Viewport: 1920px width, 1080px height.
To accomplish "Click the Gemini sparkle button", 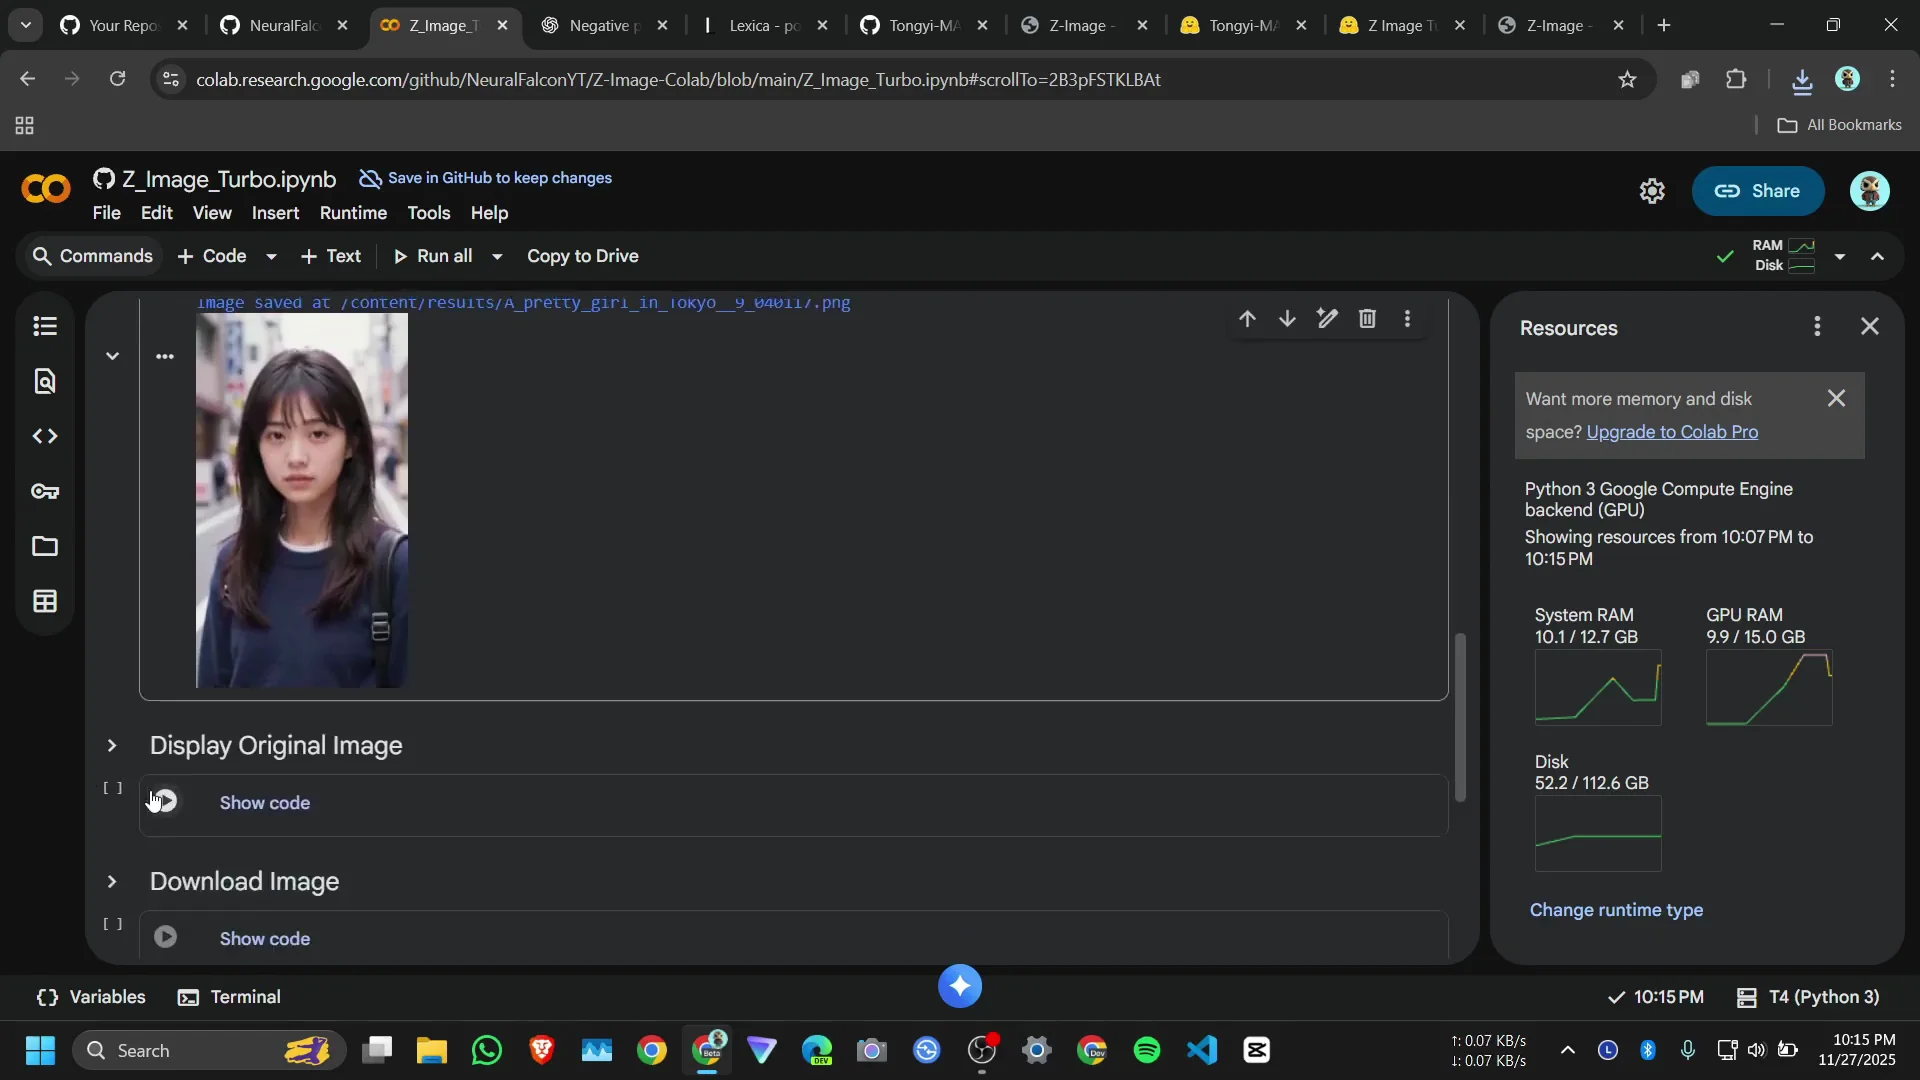I will point(960,986).
